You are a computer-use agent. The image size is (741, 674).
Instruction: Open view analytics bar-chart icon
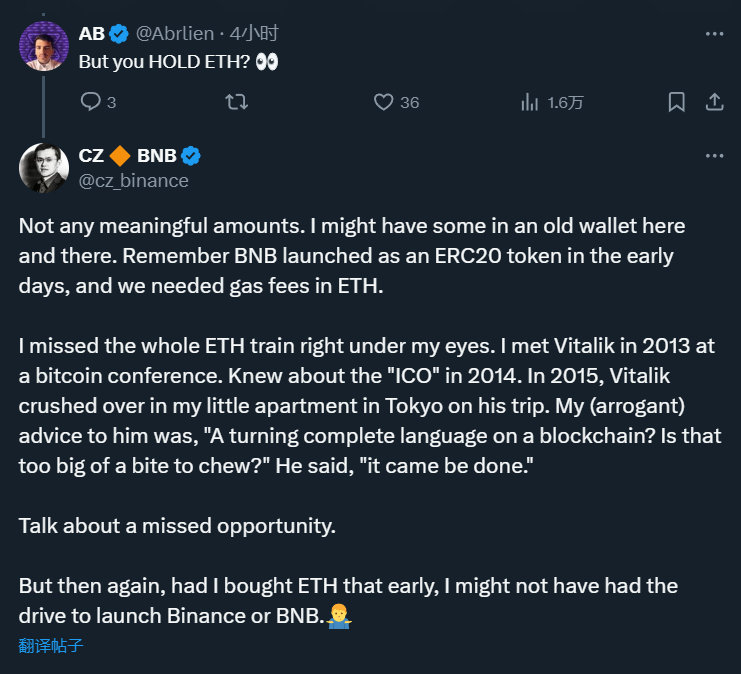[x=530, y=102]
